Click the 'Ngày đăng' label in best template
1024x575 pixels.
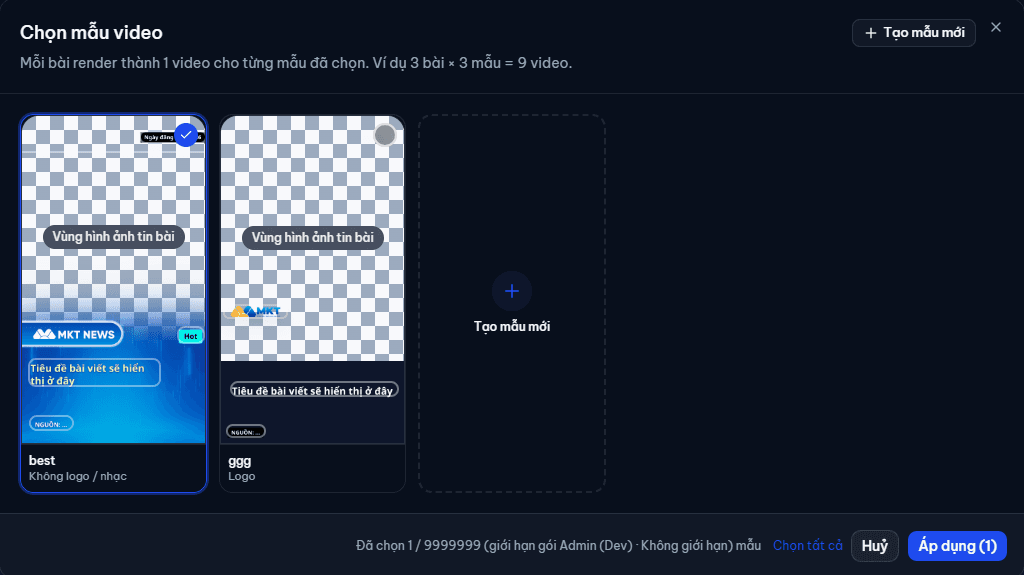pos(158,137)
